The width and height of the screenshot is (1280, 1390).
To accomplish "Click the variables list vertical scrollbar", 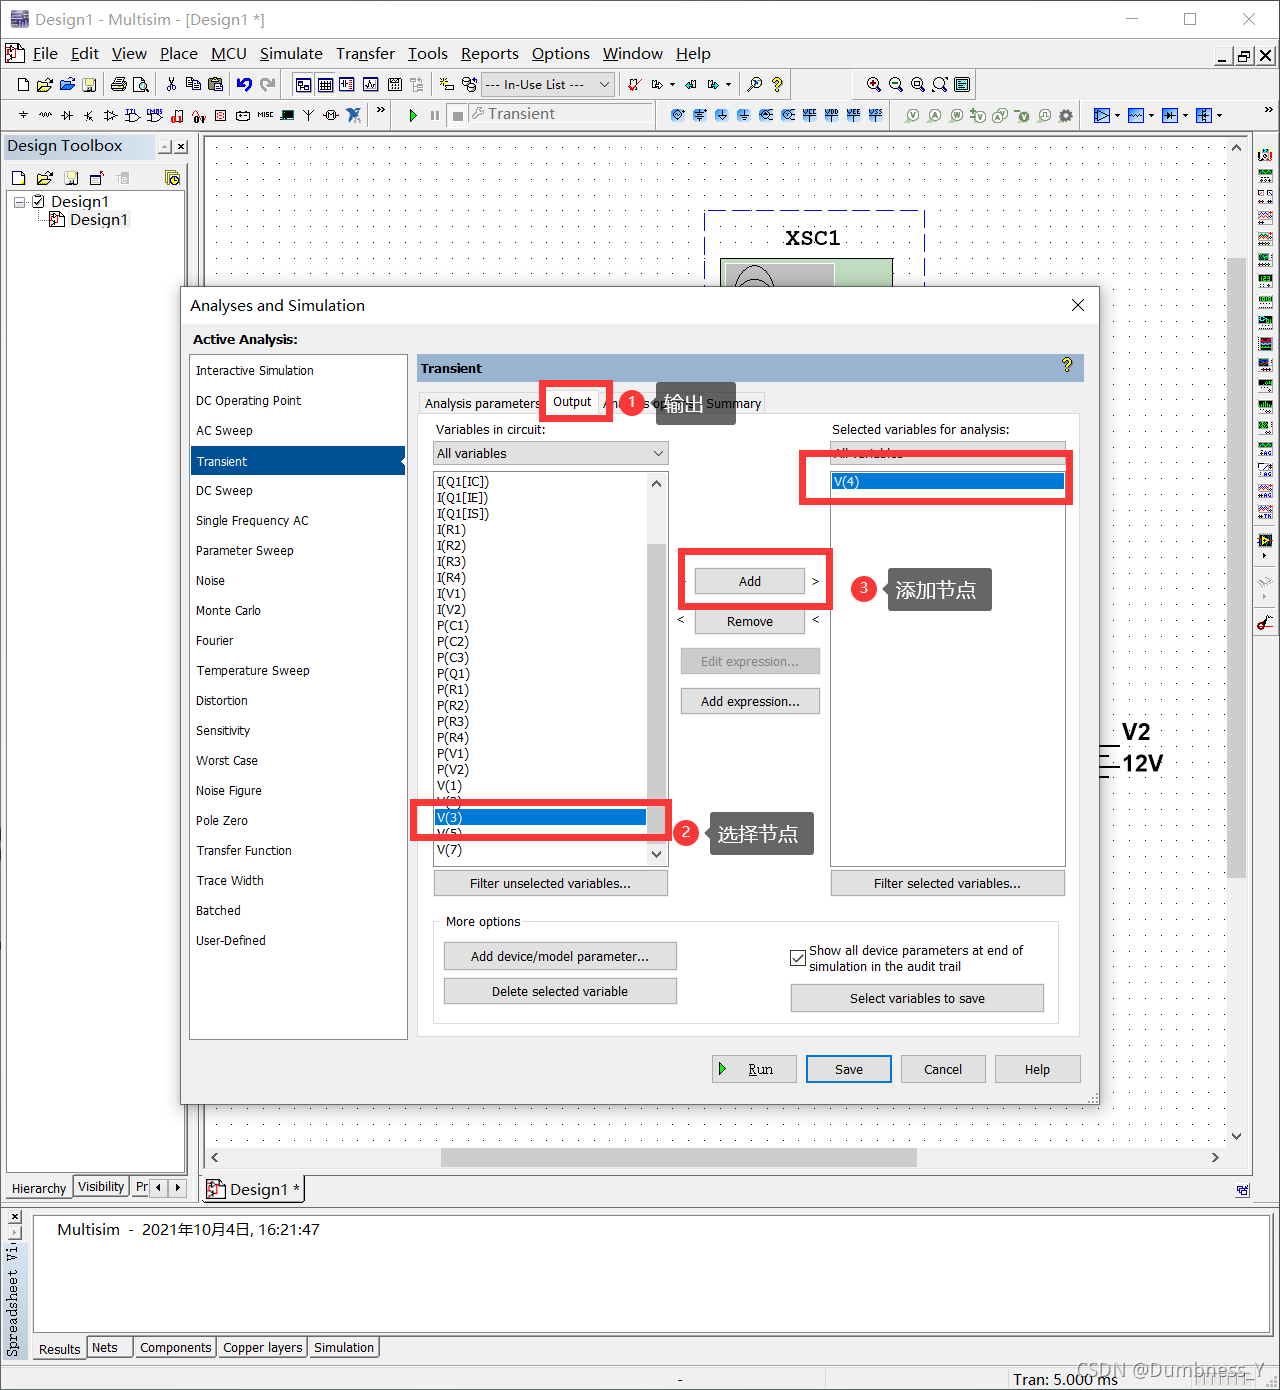I will pyautogui.click(x=656, y=668).
